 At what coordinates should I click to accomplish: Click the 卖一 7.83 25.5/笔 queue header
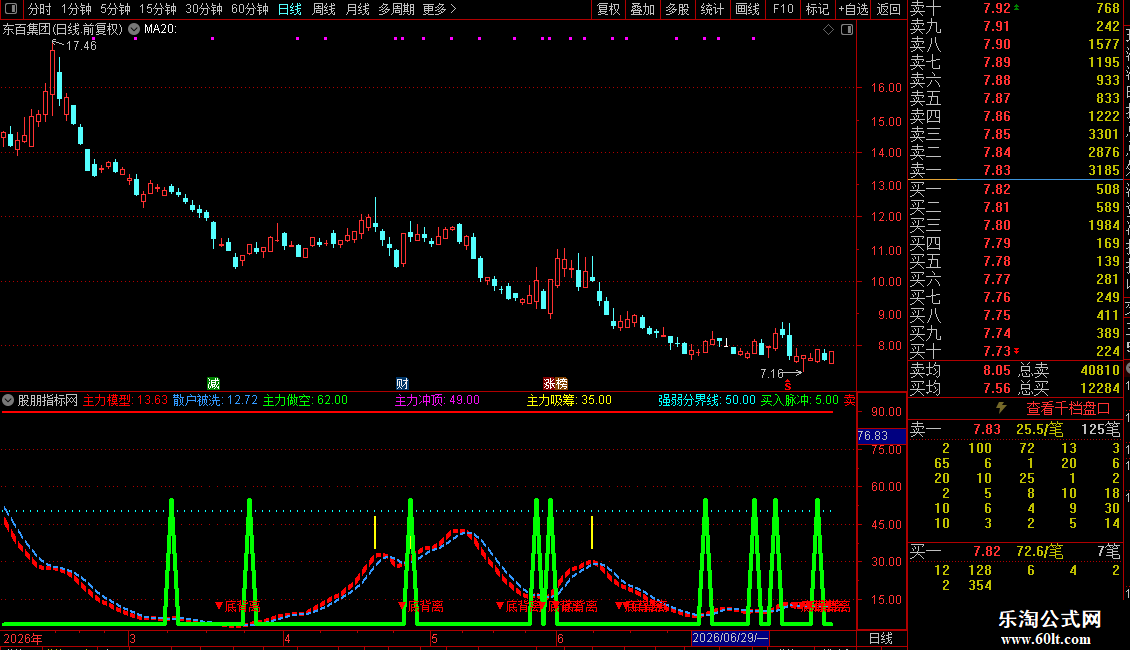tap(1015, 430)
